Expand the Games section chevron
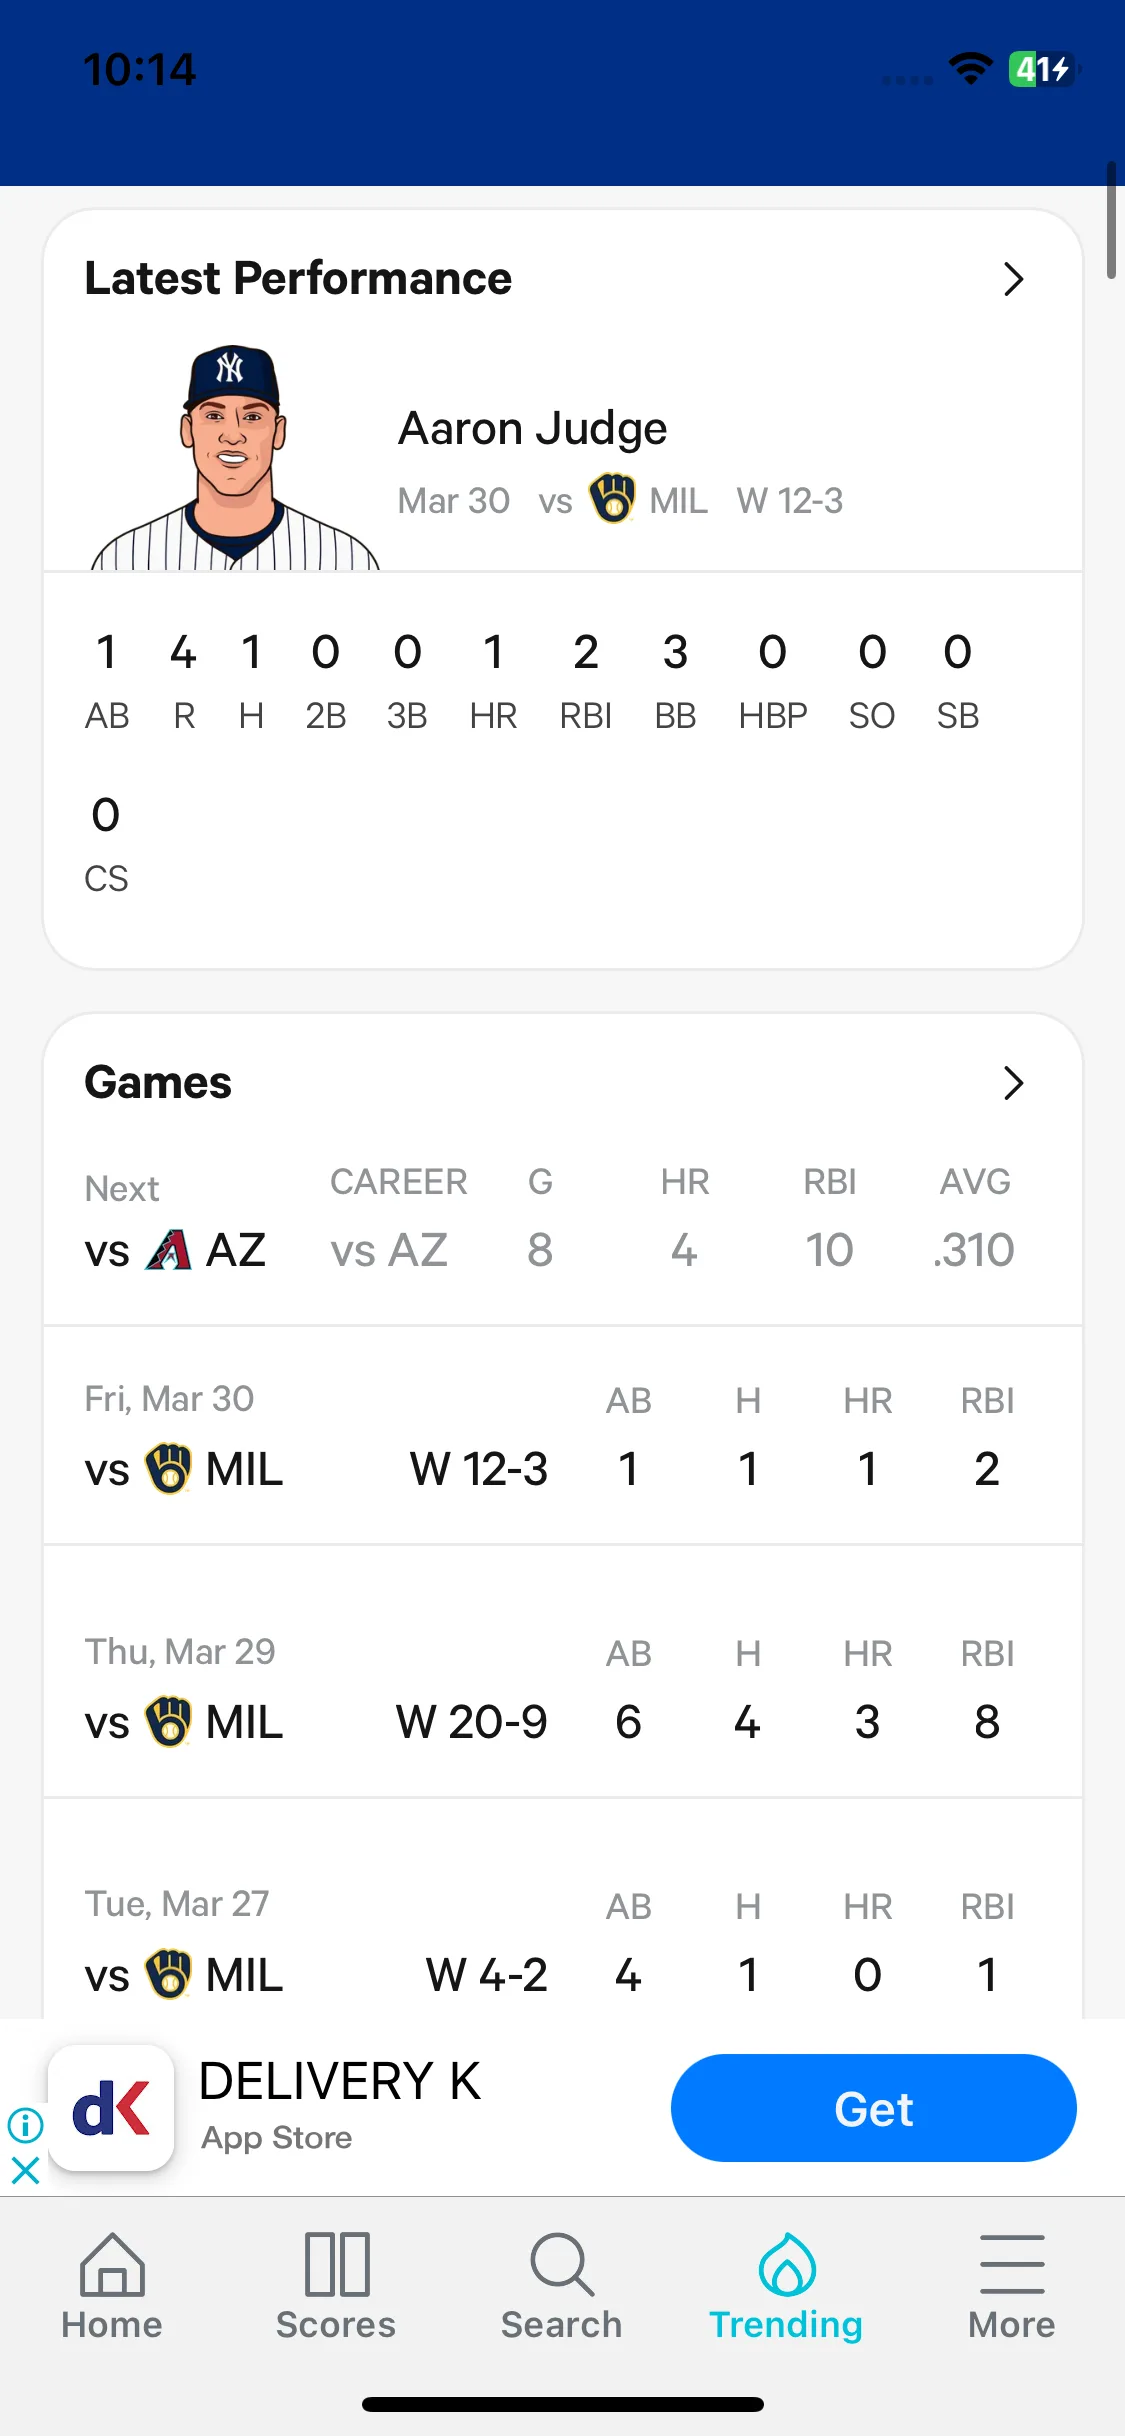Screen dimensions: 1125x2436 tap(1013, 1083)
